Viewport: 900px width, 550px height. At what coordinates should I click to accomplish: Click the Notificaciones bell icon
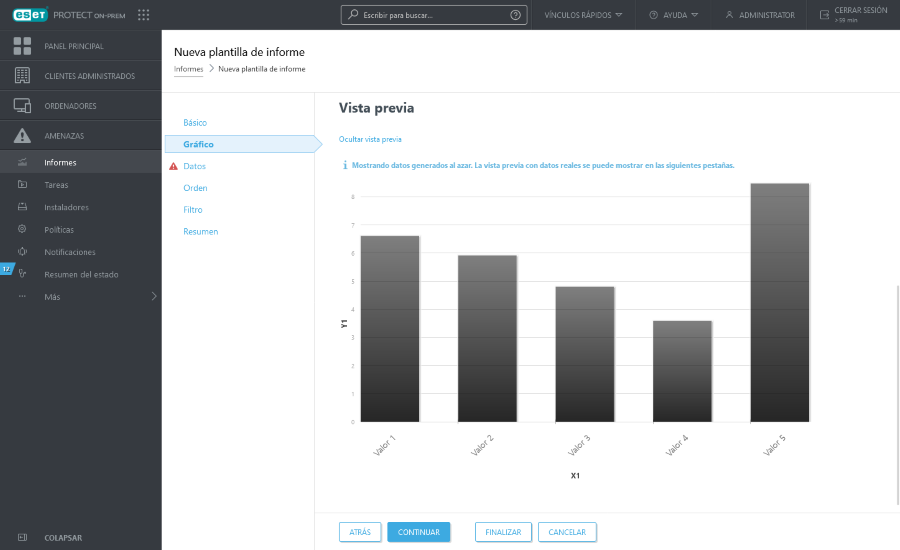(22, 251)
